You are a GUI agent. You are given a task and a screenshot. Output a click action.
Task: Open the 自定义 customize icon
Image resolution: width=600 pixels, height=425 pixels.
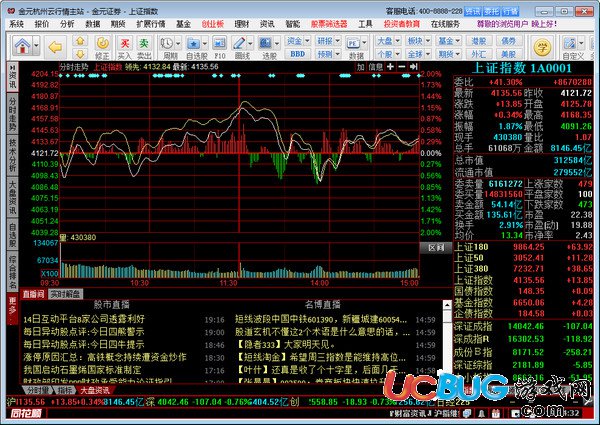coord(569,43)
